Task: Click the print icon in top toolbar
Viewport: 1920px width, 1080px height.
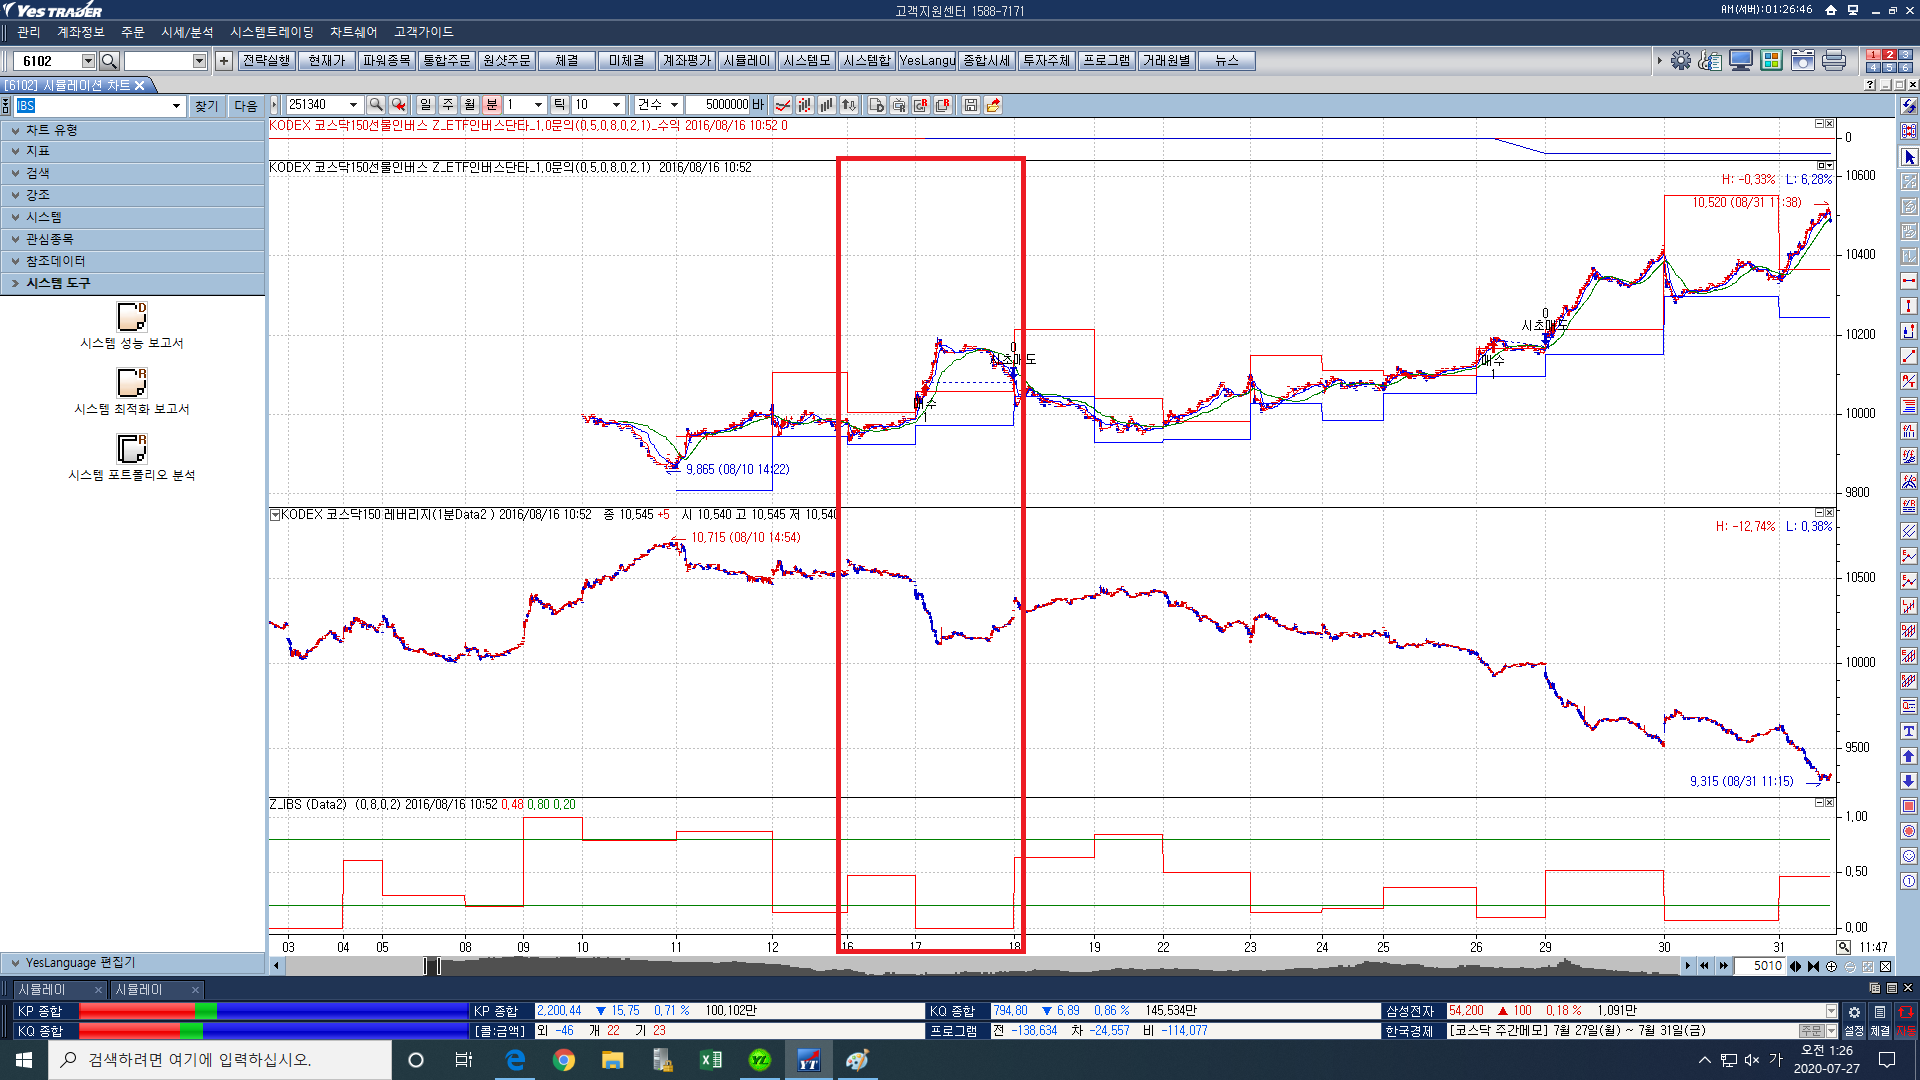Action: pos(1833,61)
